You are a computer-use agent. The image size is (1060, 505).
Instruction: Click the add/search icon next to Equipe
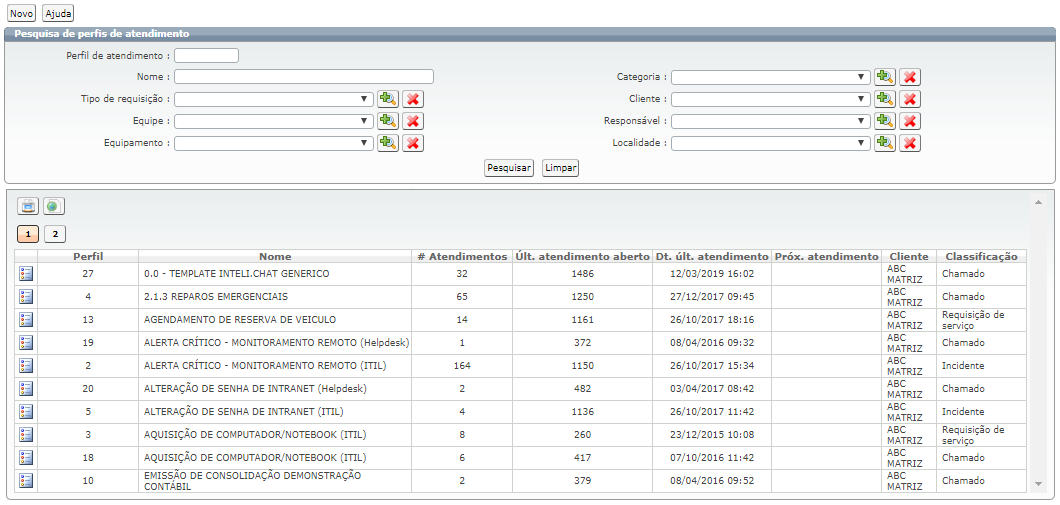pos(388,121)
